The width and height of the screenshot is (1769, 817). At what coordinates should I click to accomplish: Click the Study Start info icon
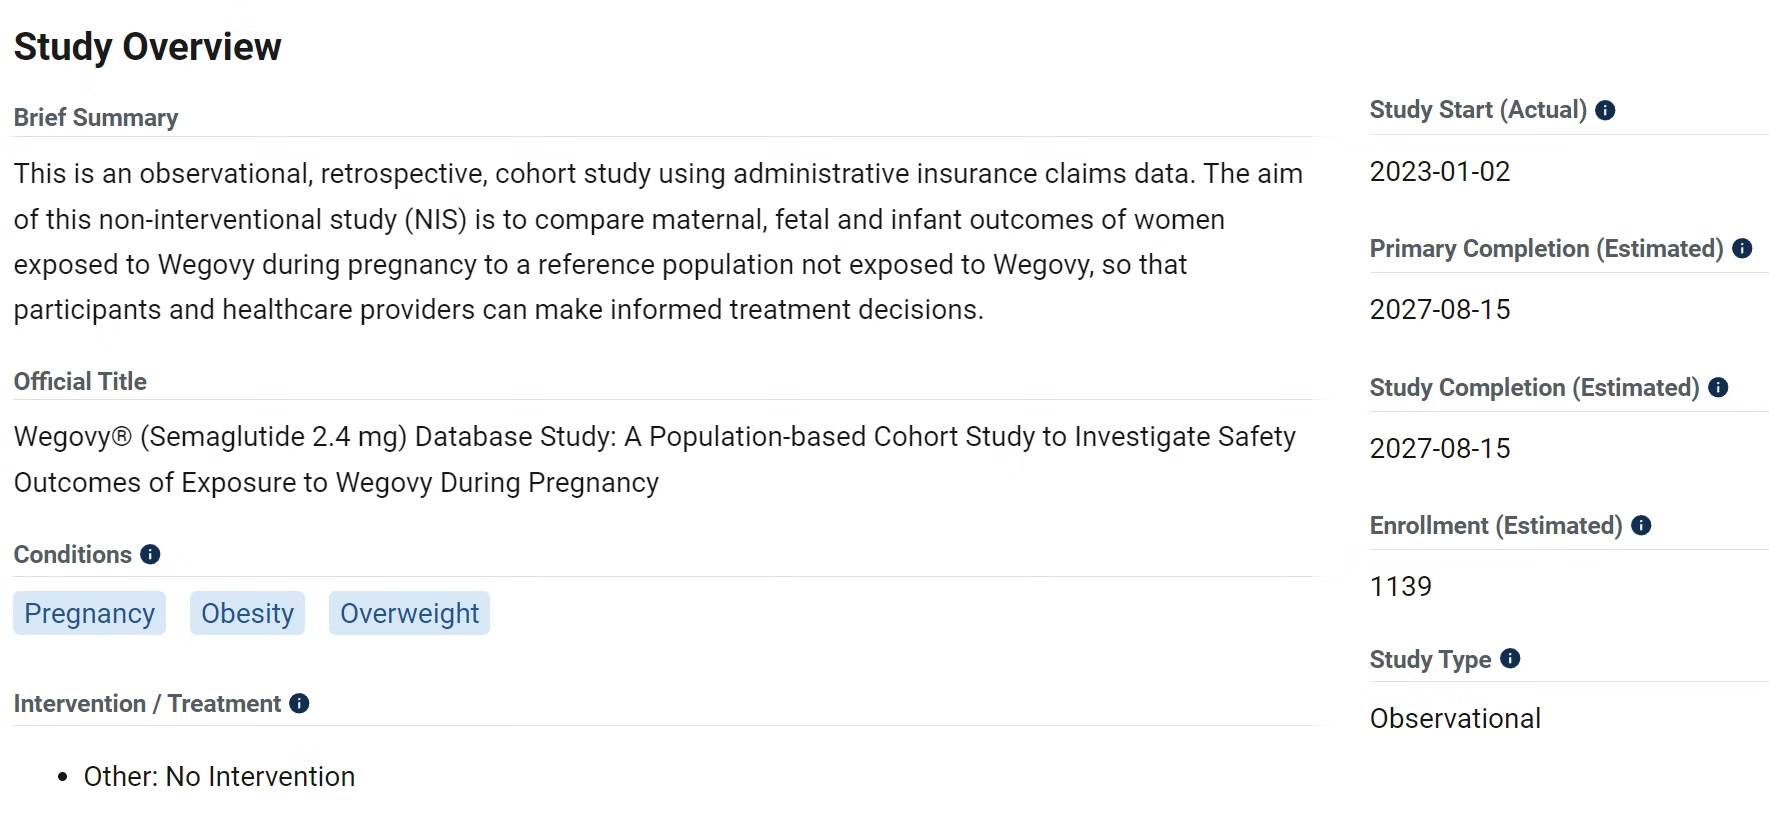1605,110
